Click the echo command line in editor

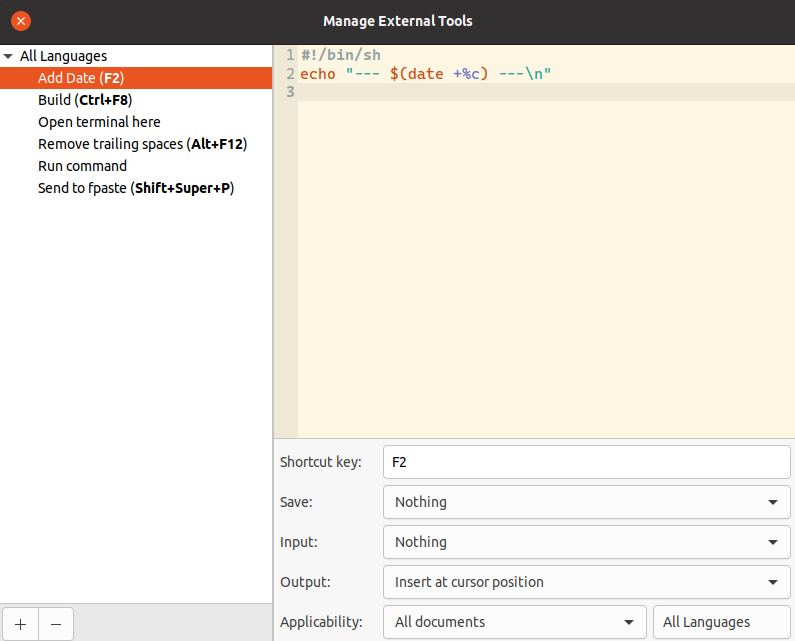click(x=425, y=74)
